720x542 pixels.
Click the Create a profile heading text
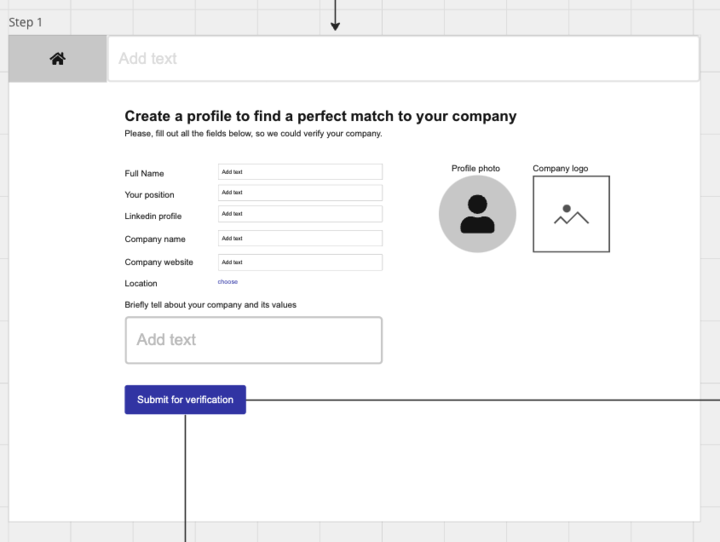[x=321, y=116]
